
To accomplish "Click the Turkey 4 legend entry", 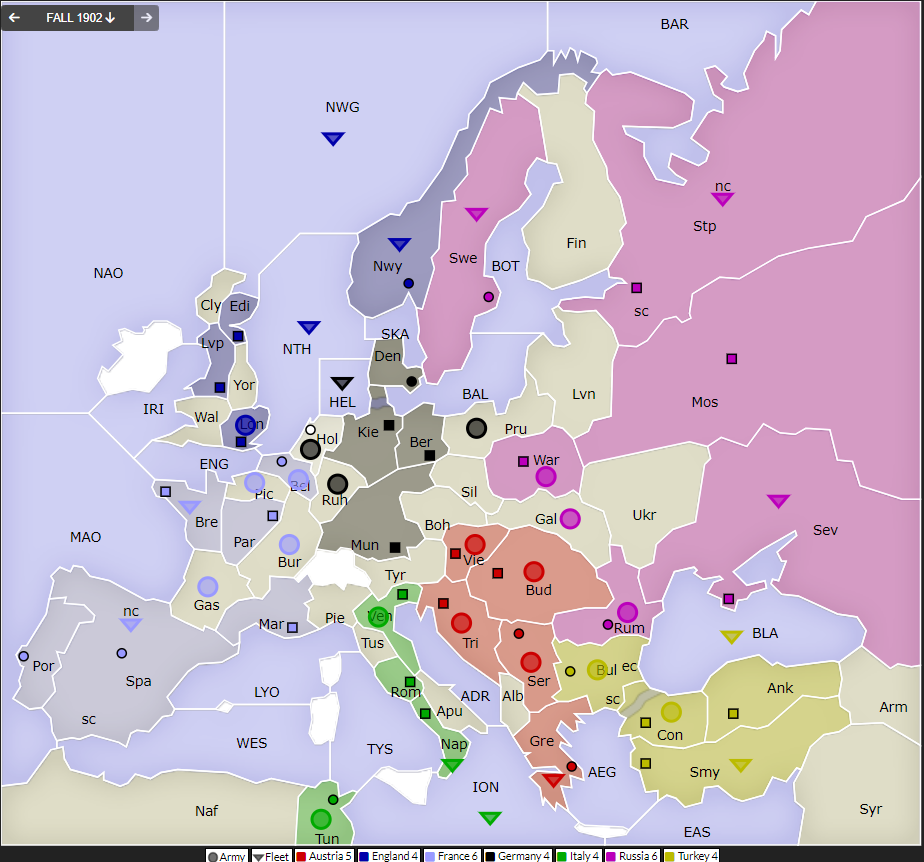I will (x=691, y=856).
